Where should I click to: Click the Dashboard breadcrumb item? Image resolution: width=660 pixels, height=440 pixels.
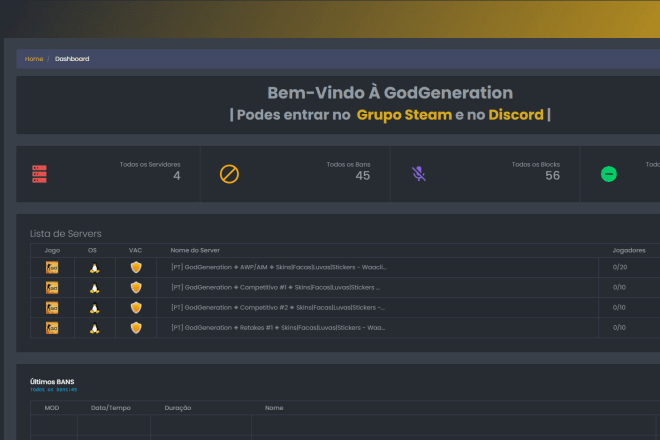[x=72, y=59]
